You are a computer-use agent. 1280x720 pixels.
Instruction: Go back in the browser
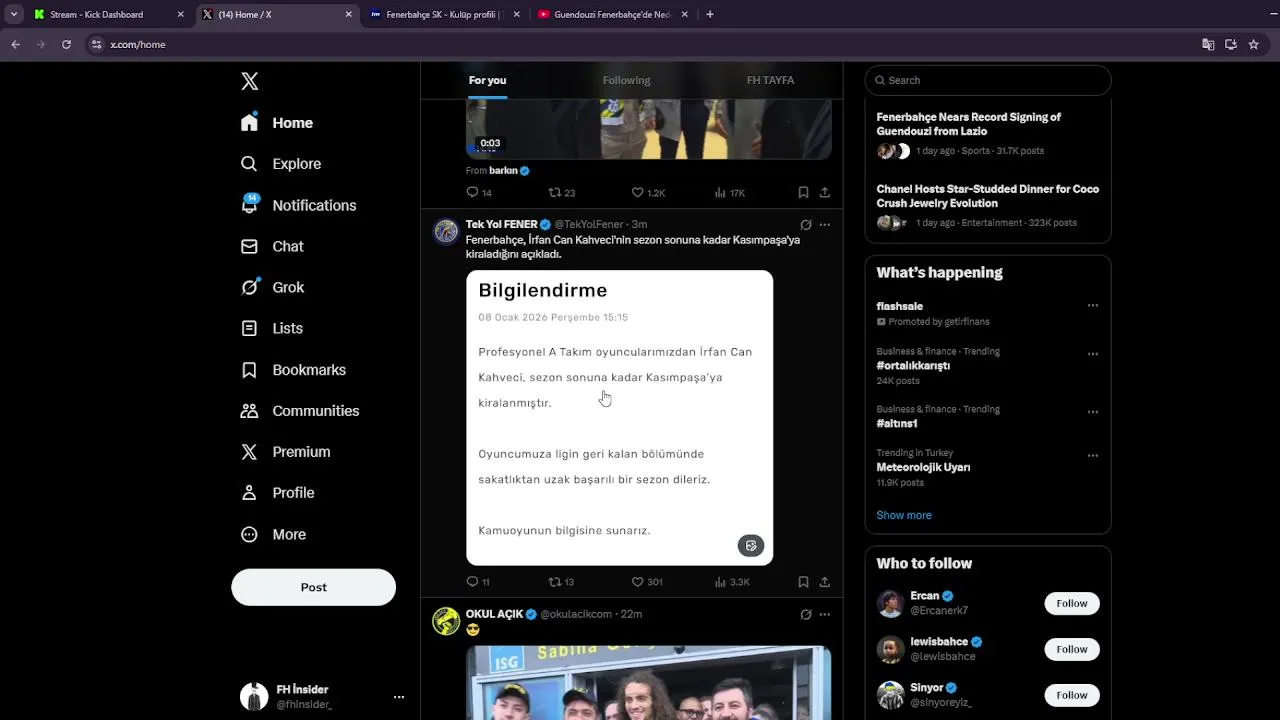[16, 45]
